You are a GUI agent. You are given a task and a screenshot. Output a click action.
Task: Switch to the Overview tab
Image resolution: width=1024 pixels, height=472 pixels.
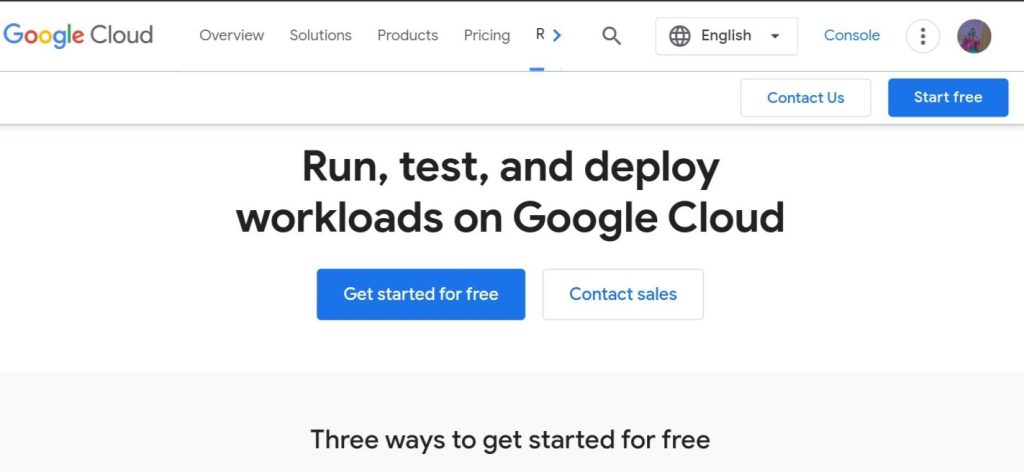[x=231, y=35]
